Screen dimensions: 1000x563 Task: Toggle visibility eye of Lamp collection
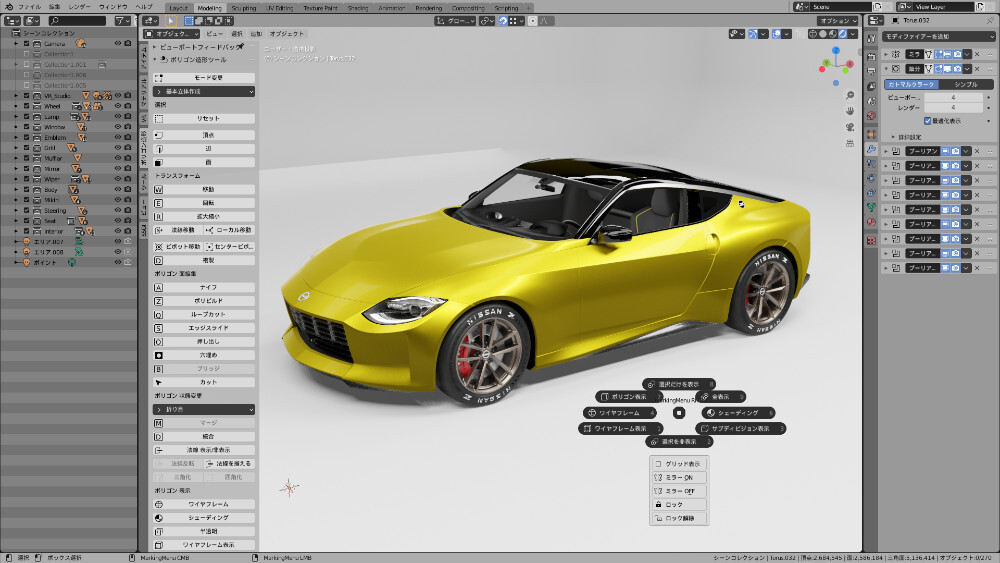tap(118, 117)
